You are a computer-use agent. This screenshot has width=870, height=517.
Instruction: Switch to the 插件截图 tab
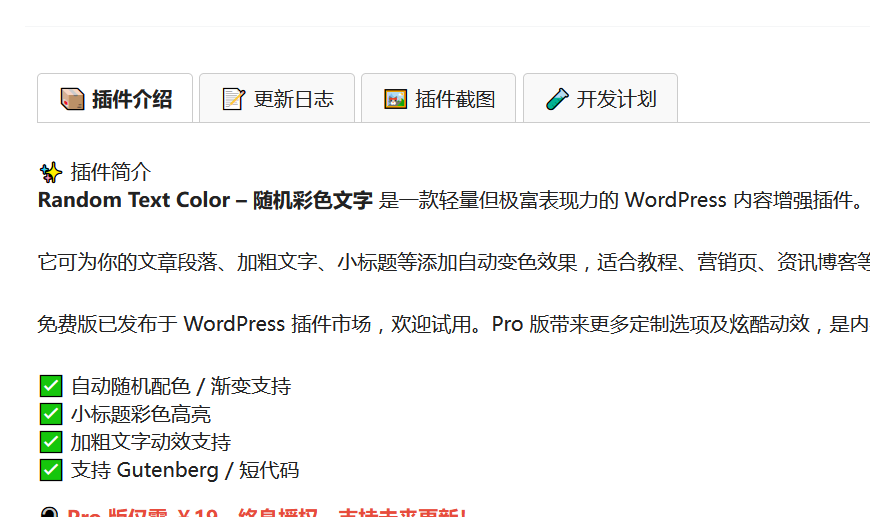[455, 99]
